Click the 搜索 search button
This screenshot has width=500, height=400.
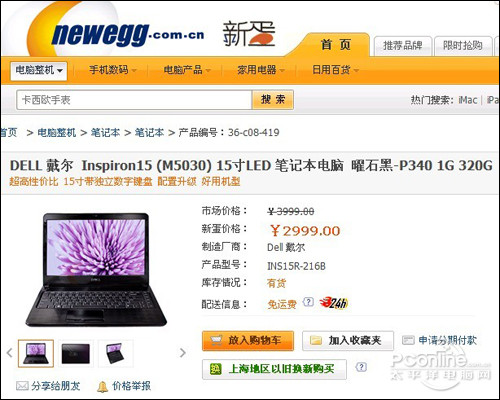tap(273, 99)
